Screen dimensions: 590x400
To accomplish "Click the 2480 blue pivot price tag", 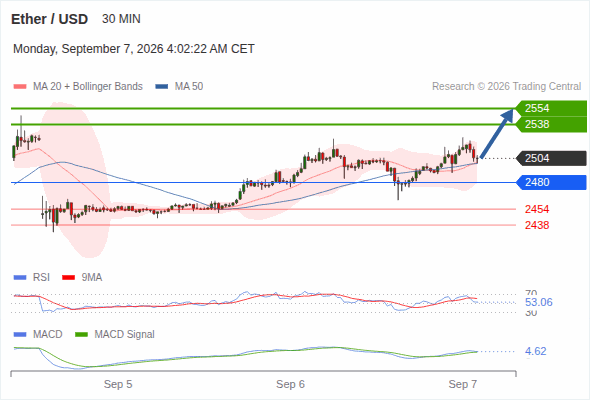I will (x=552, y=183).
